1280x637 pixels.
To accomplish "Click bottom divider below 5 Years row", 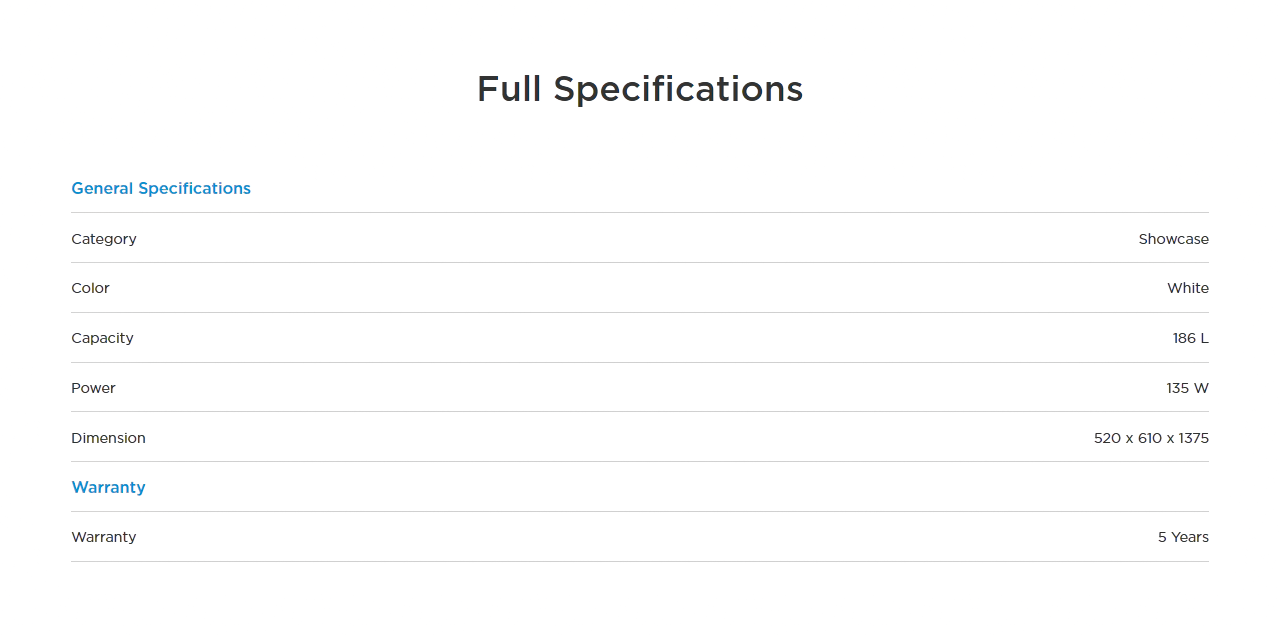I will (x=640, y=561).
